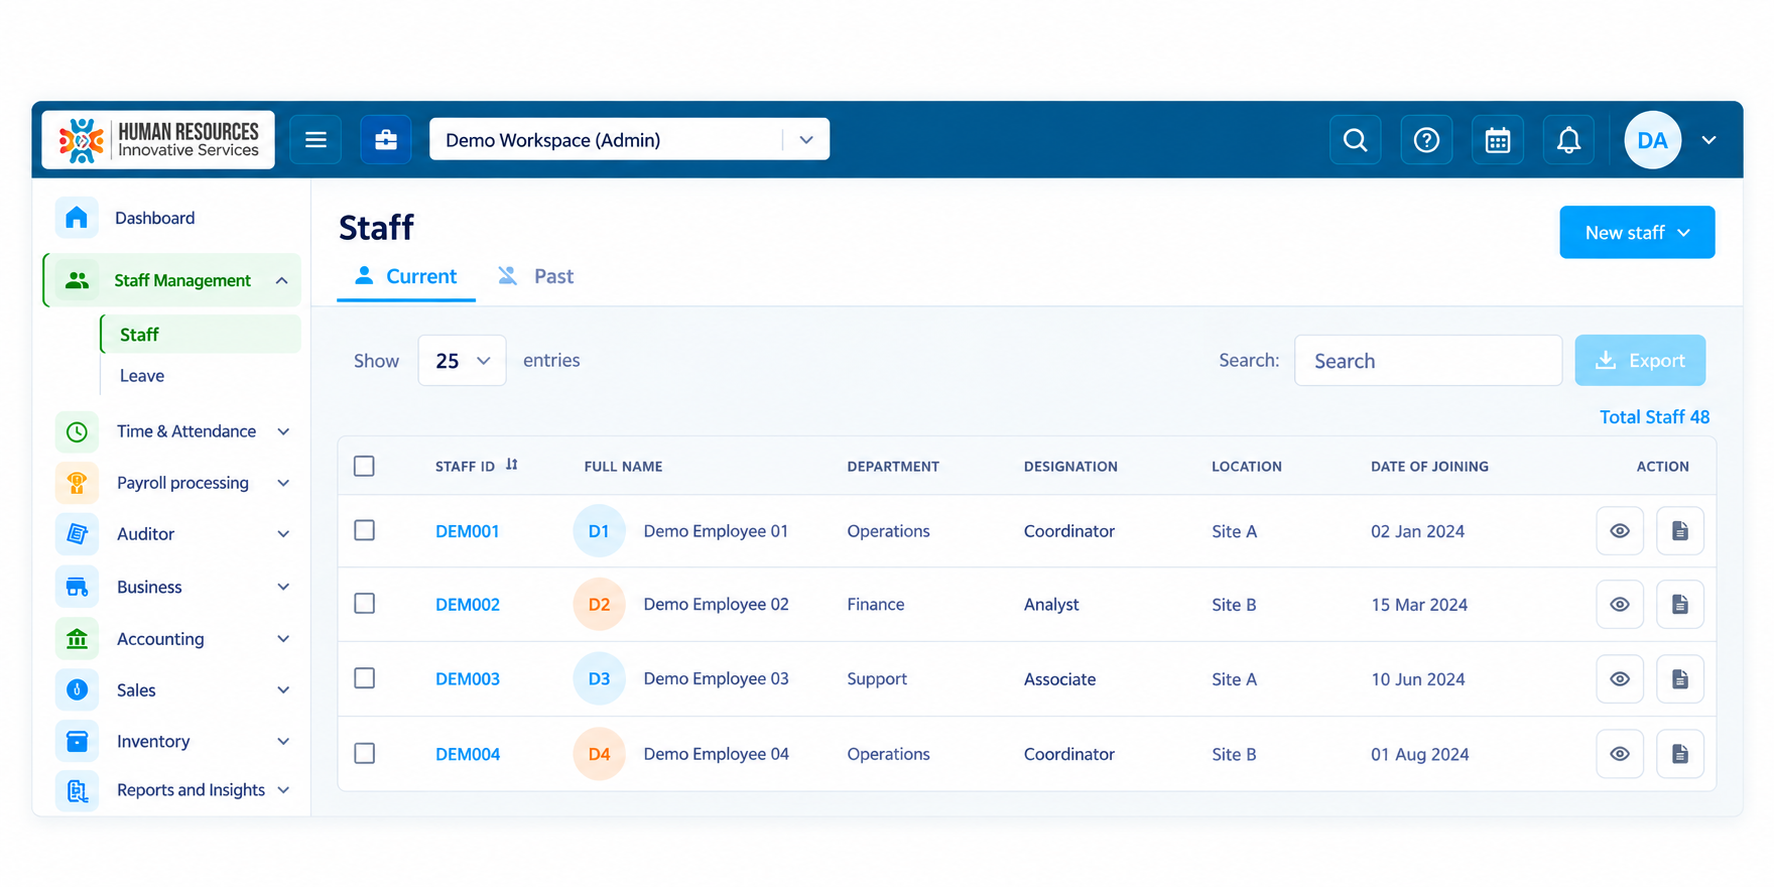
Task: Open document icon for DEM001 row
Action: [x=1680, y=531]
